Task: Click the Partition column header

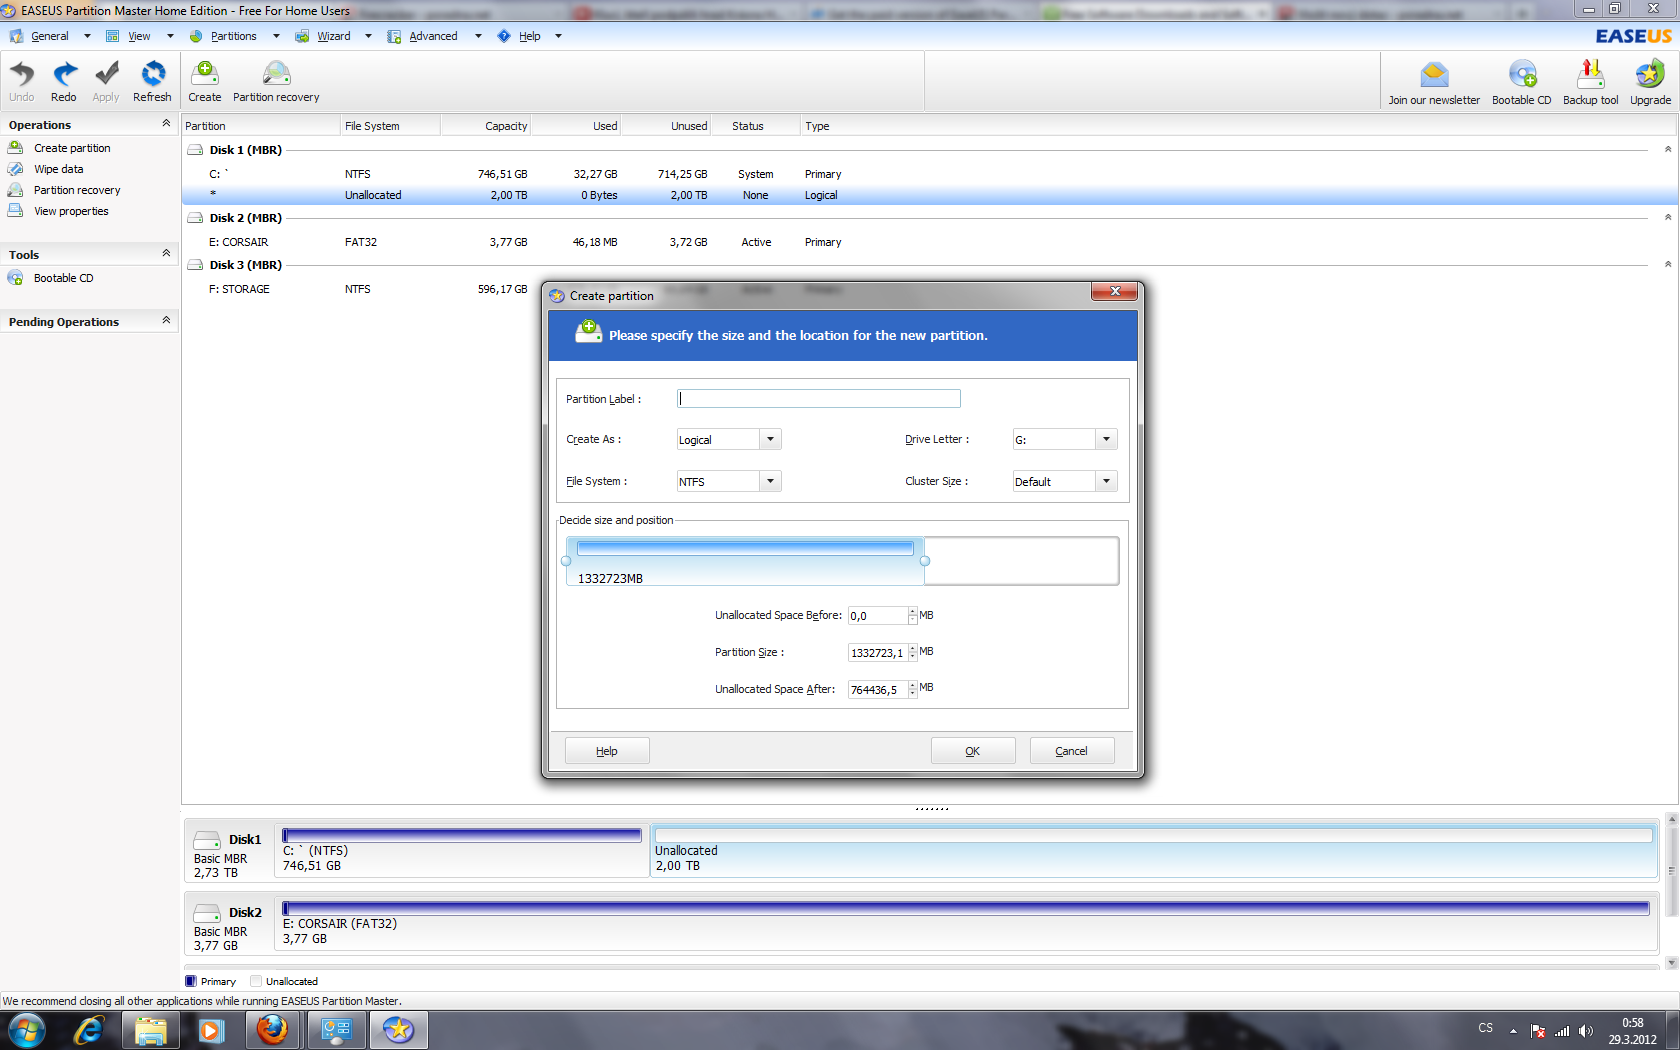Action: coord(260,126)
